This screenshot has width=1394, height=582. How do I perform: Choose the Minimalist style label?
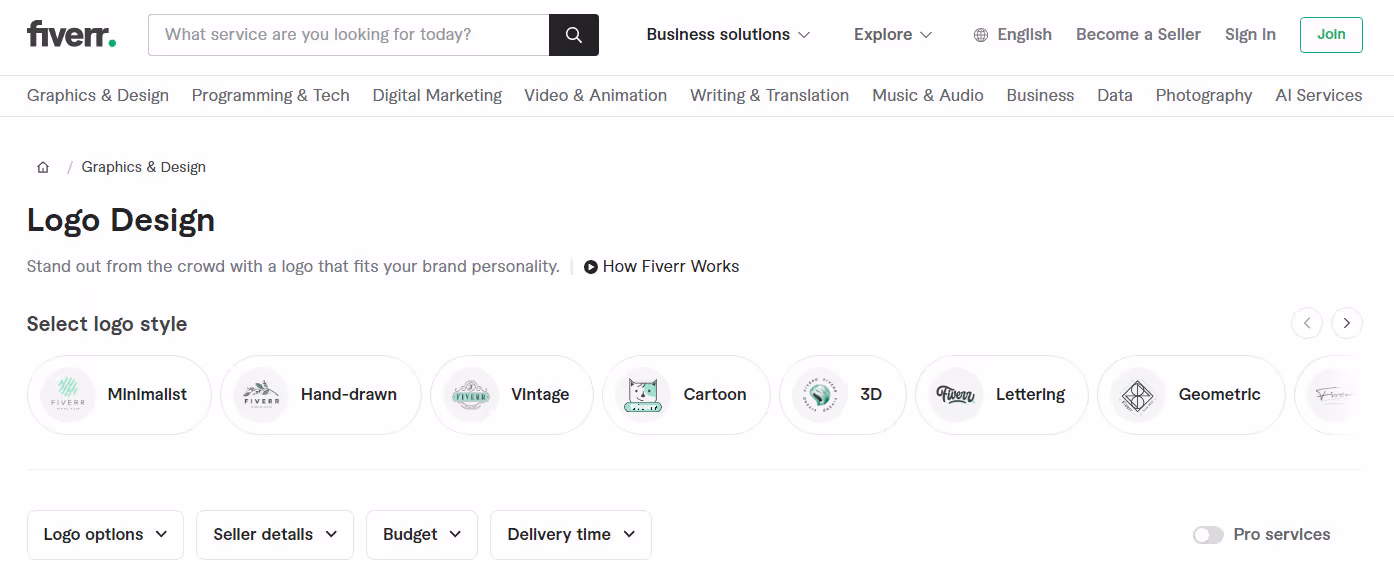tap(147, 395)
